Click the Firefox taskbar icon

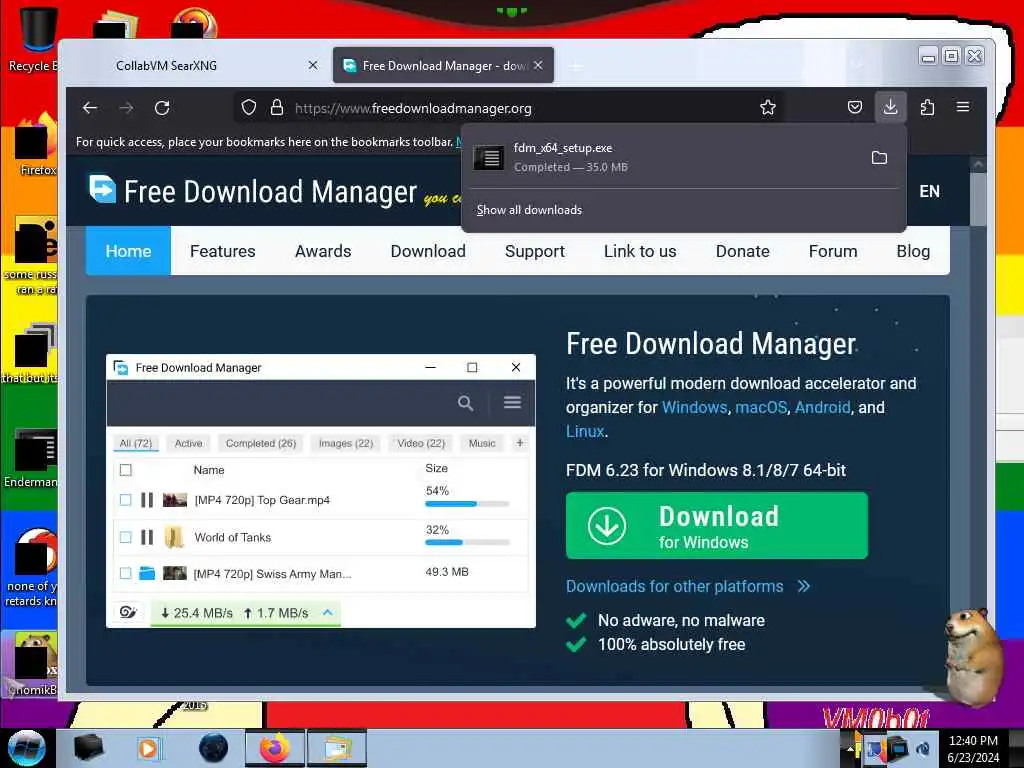click(x=275, y=748)
